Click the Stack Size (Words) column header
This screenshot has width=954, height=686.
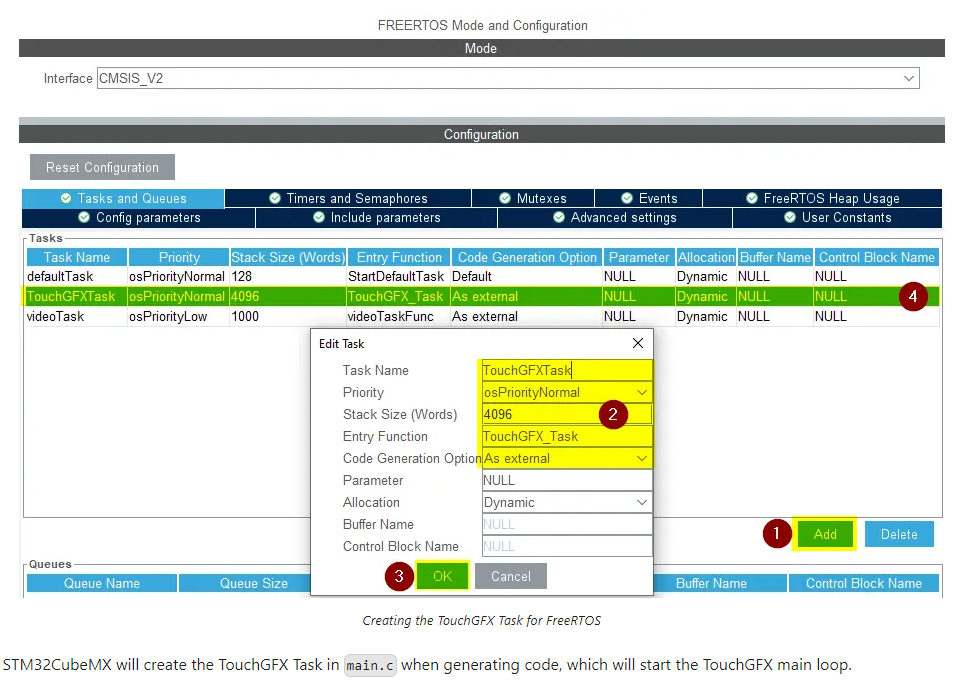pos(288,257)
